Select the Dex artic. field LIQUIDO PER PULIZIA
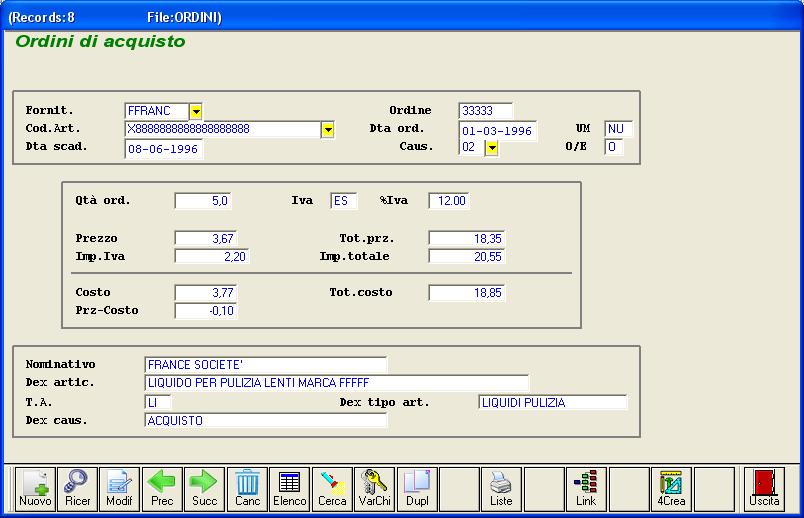The width and height of the screenshot is (804, 518). click(x=337, y=383)
